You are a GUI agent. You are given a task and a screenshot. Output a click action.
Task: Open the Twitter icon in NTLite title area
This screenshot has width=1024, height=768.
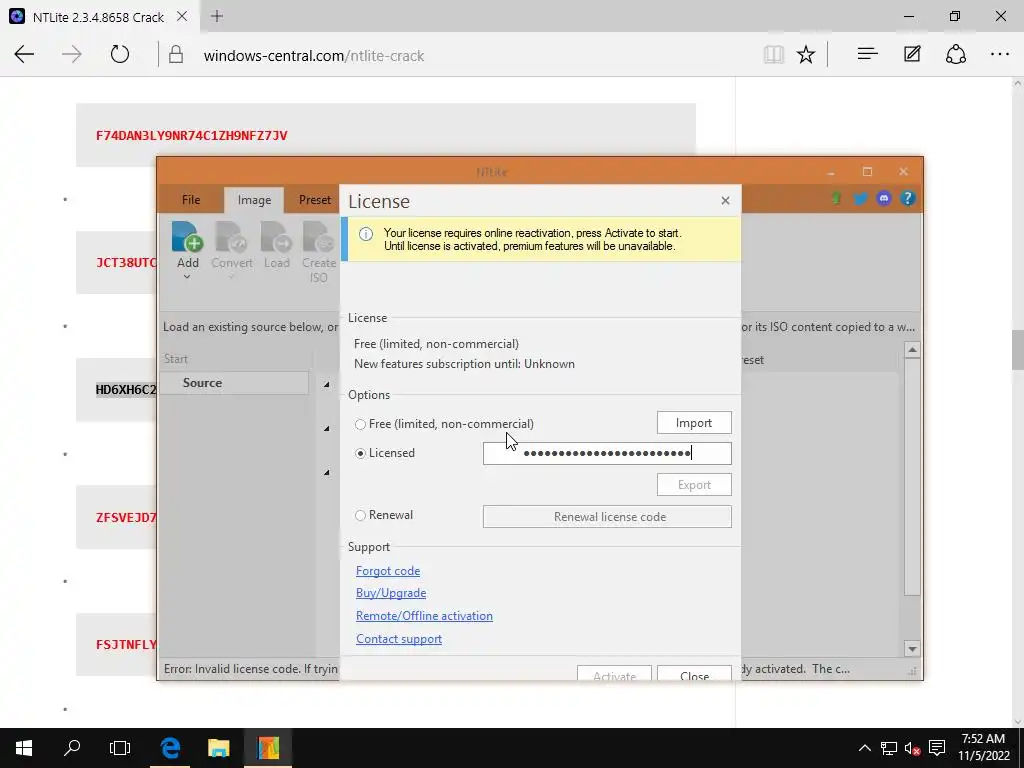tap(860, 198)
